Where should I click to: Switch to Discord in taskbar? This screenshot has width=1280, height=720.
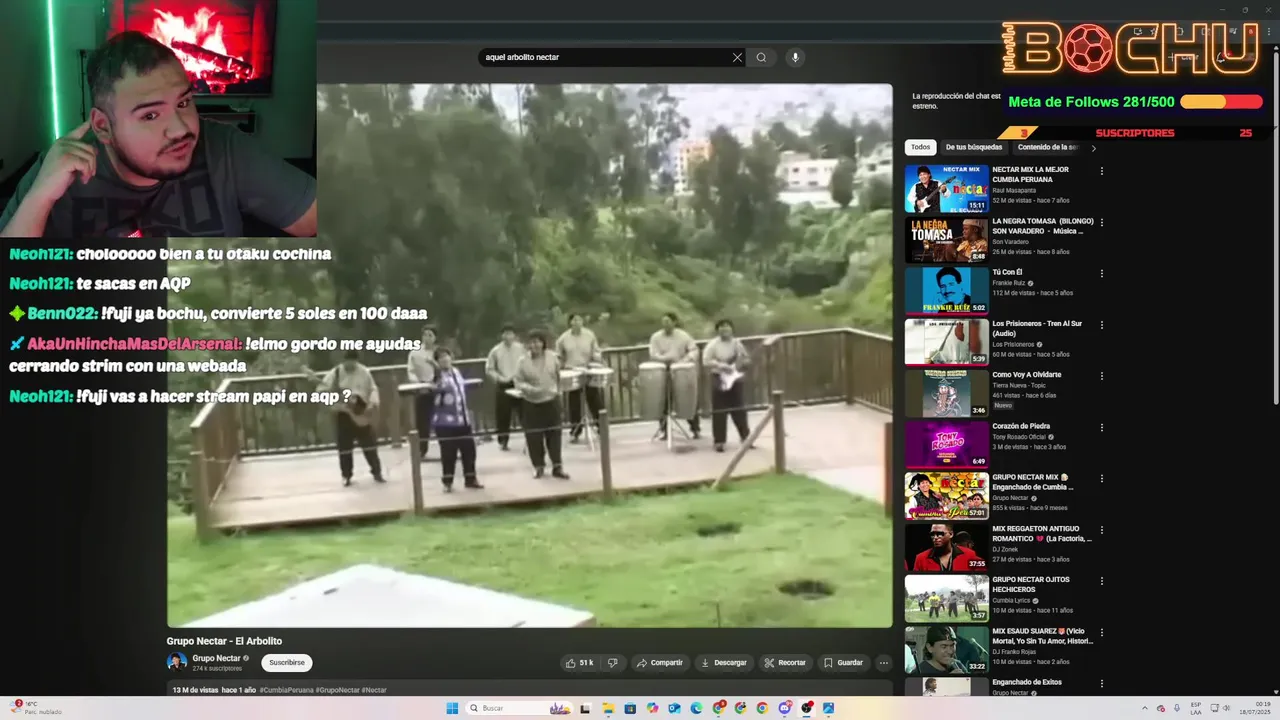(785, 708)
